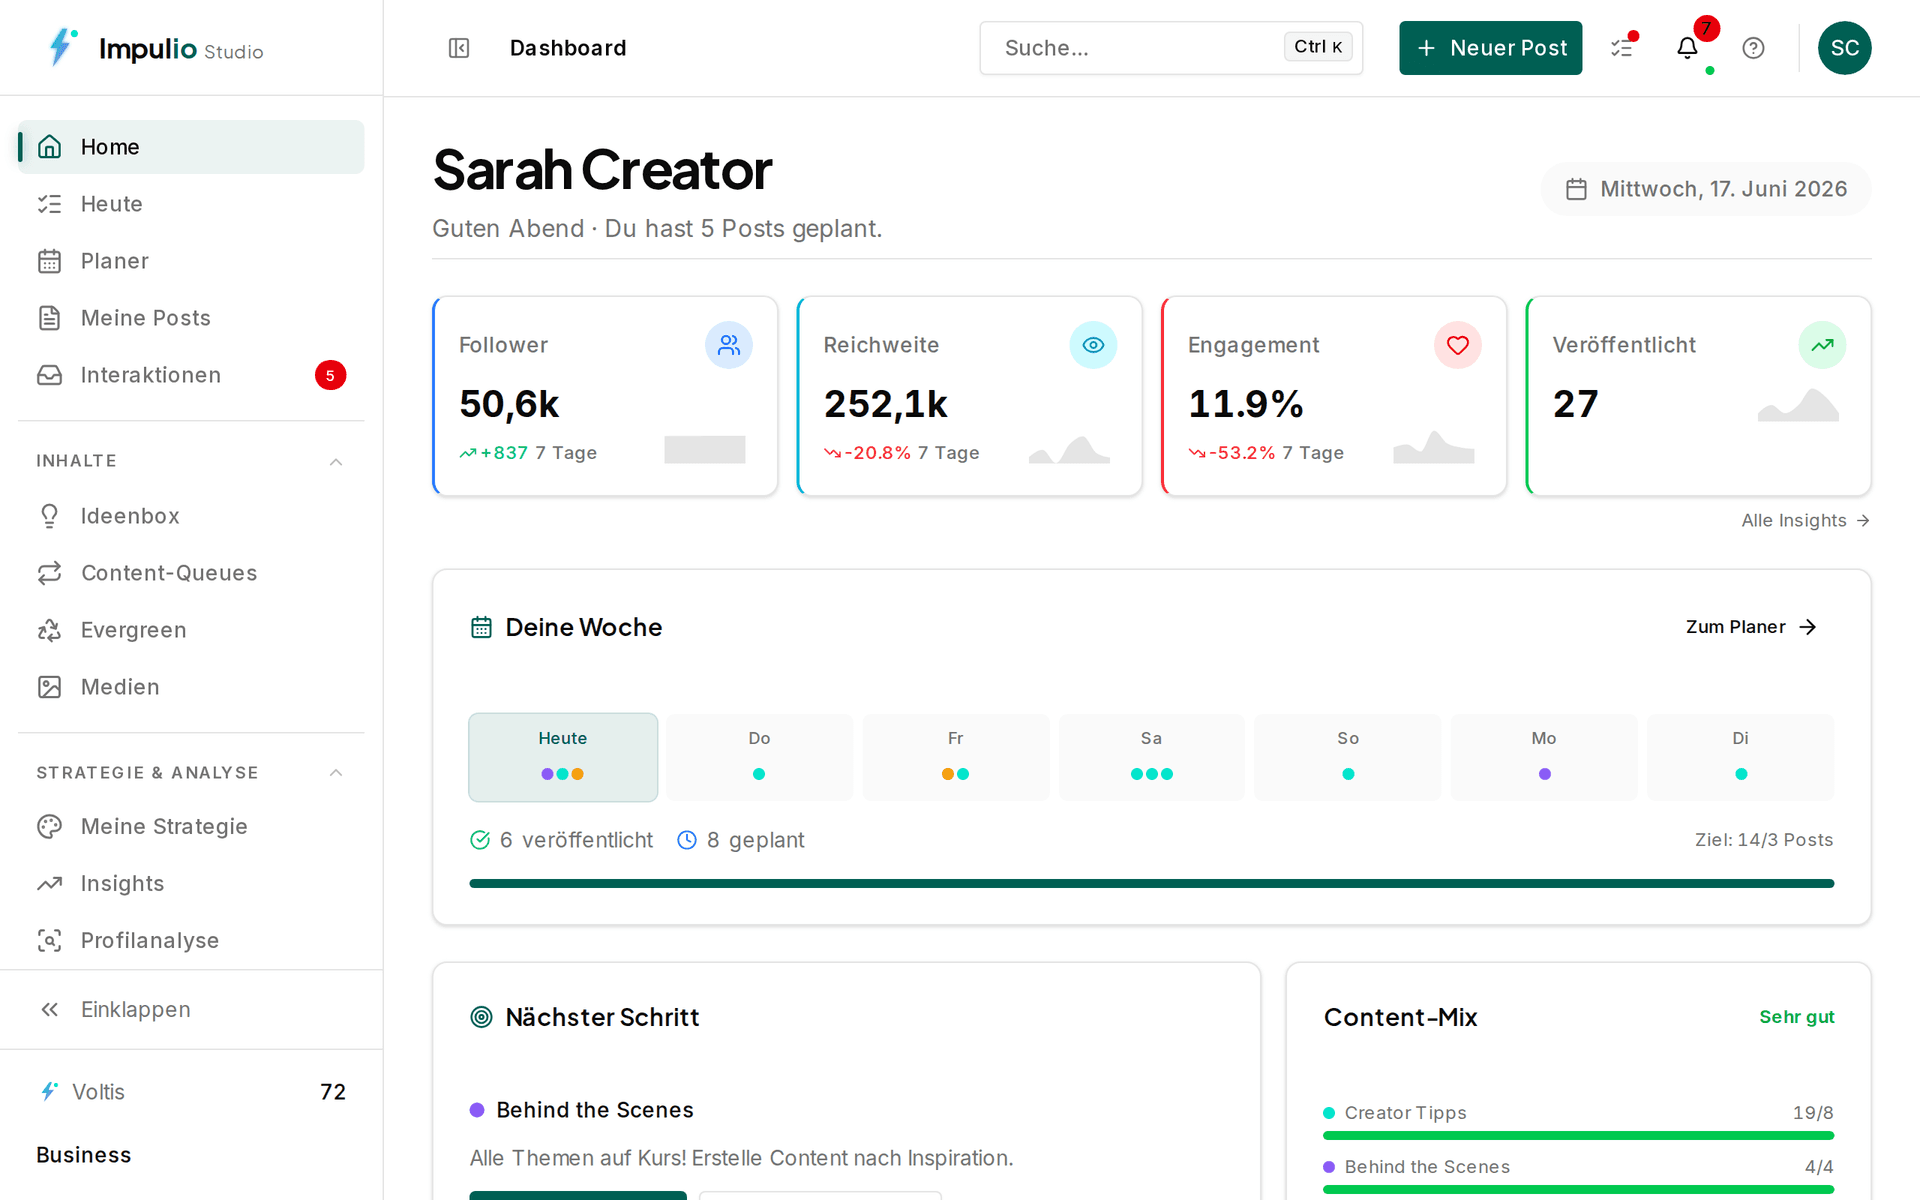Select the Fr day tile
The image size is (1920, 1200).
[956, 757]
